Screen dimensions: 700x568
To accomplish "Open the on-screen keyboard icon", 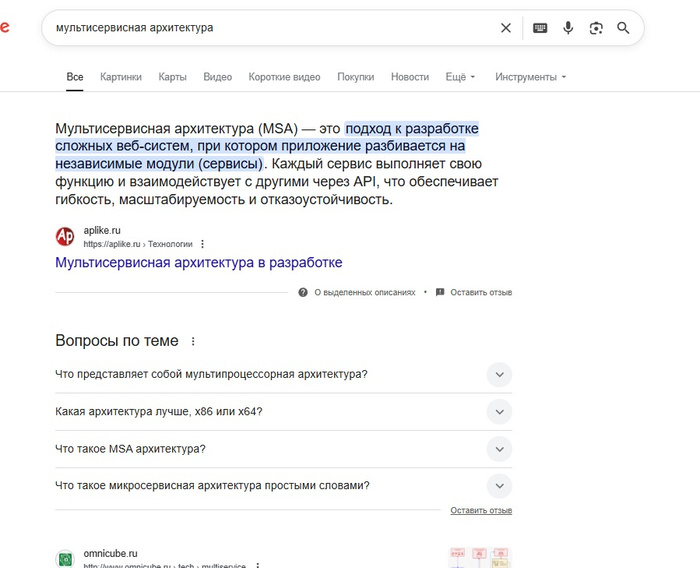I will click(540, 28).
